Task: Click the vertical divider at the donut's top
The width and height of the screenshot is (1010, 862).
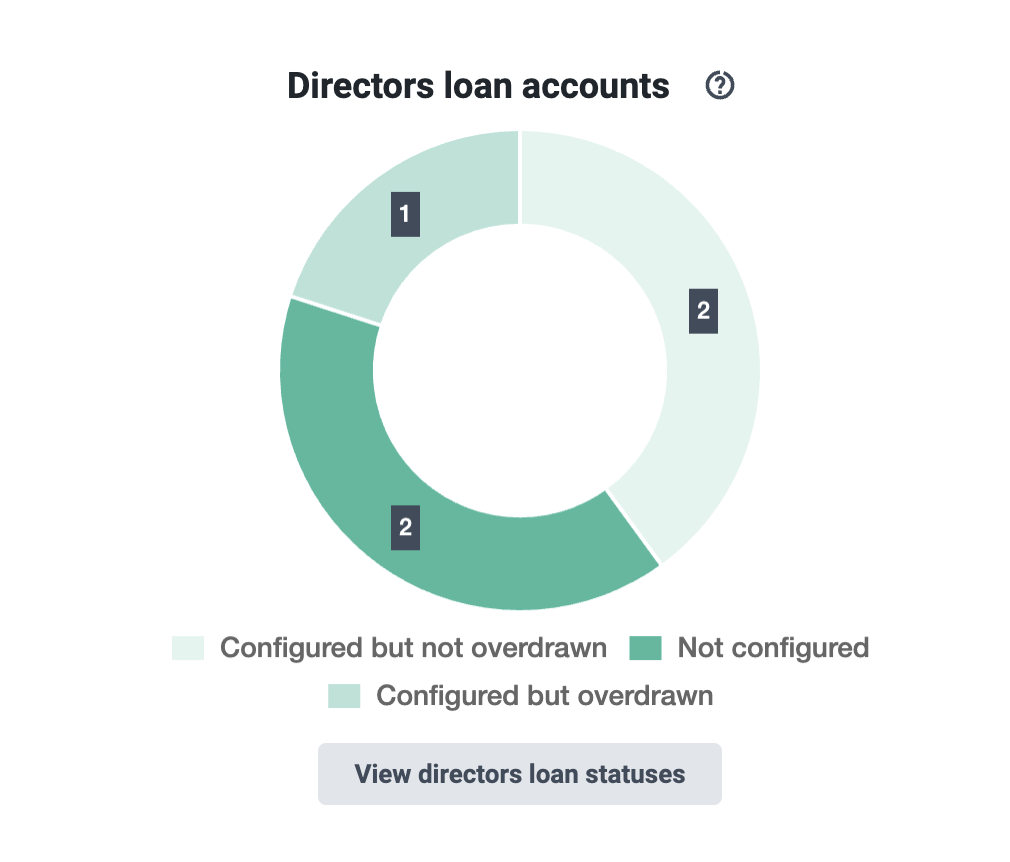Action: [520, 177]
